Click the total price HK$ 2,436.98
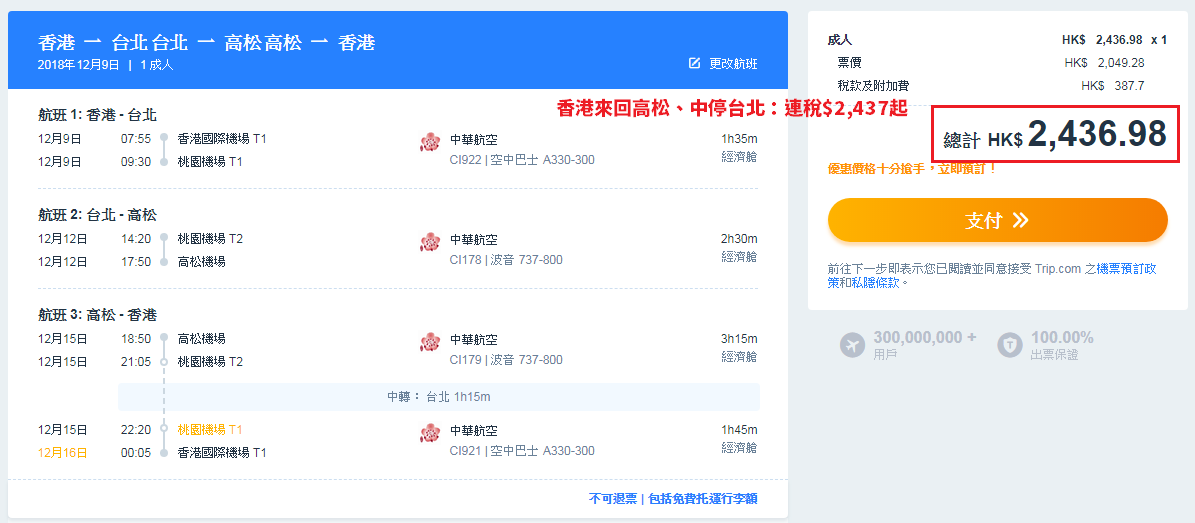 click(x=1055, y=134)
